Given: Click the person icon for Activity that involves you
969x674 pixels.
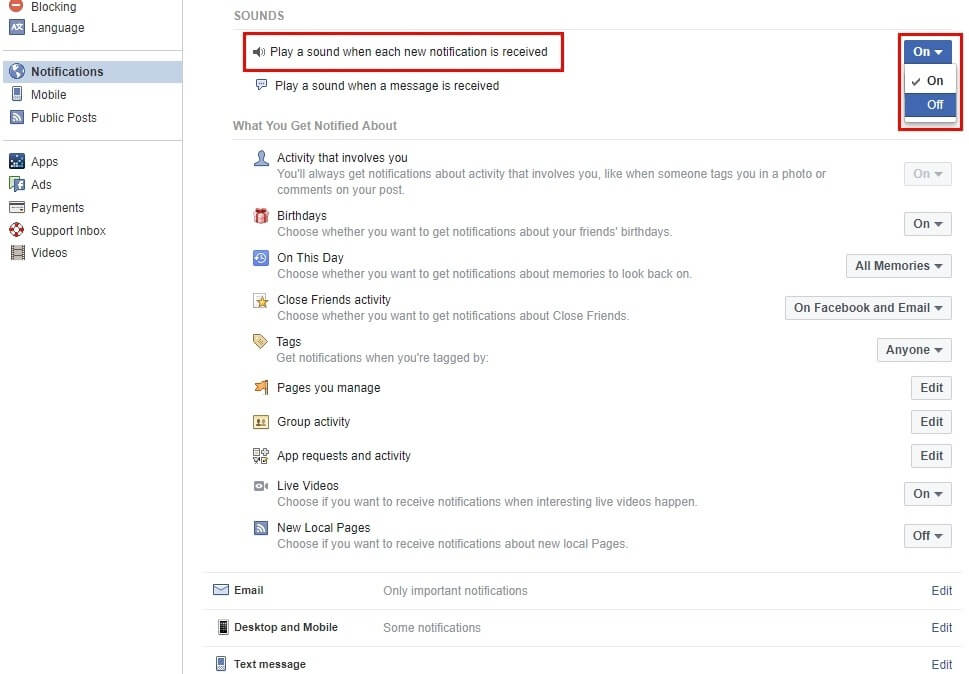Looking at the screenshot, I should [x=261, y=158].
